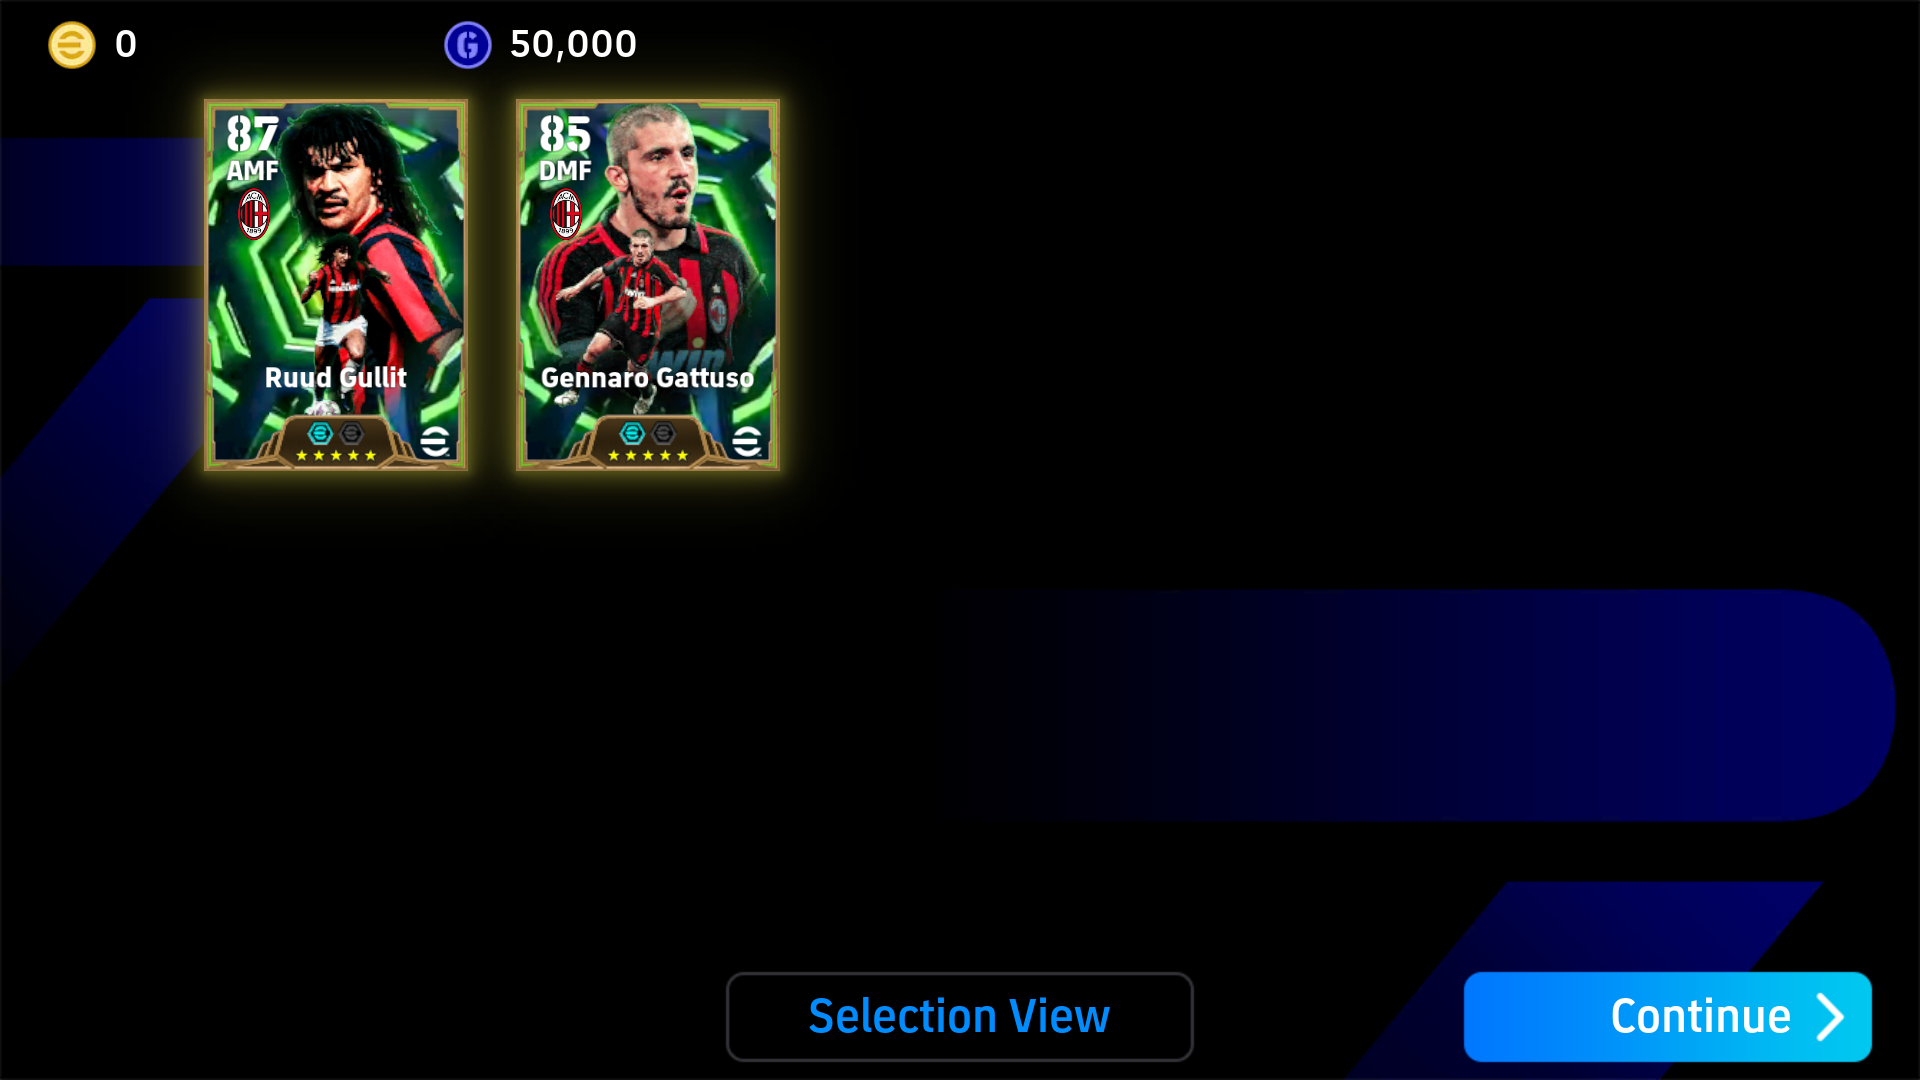Click the Continue button label
Image resolution: width=1920 pixels, height=1080 pixels.
(1700, 1017)
